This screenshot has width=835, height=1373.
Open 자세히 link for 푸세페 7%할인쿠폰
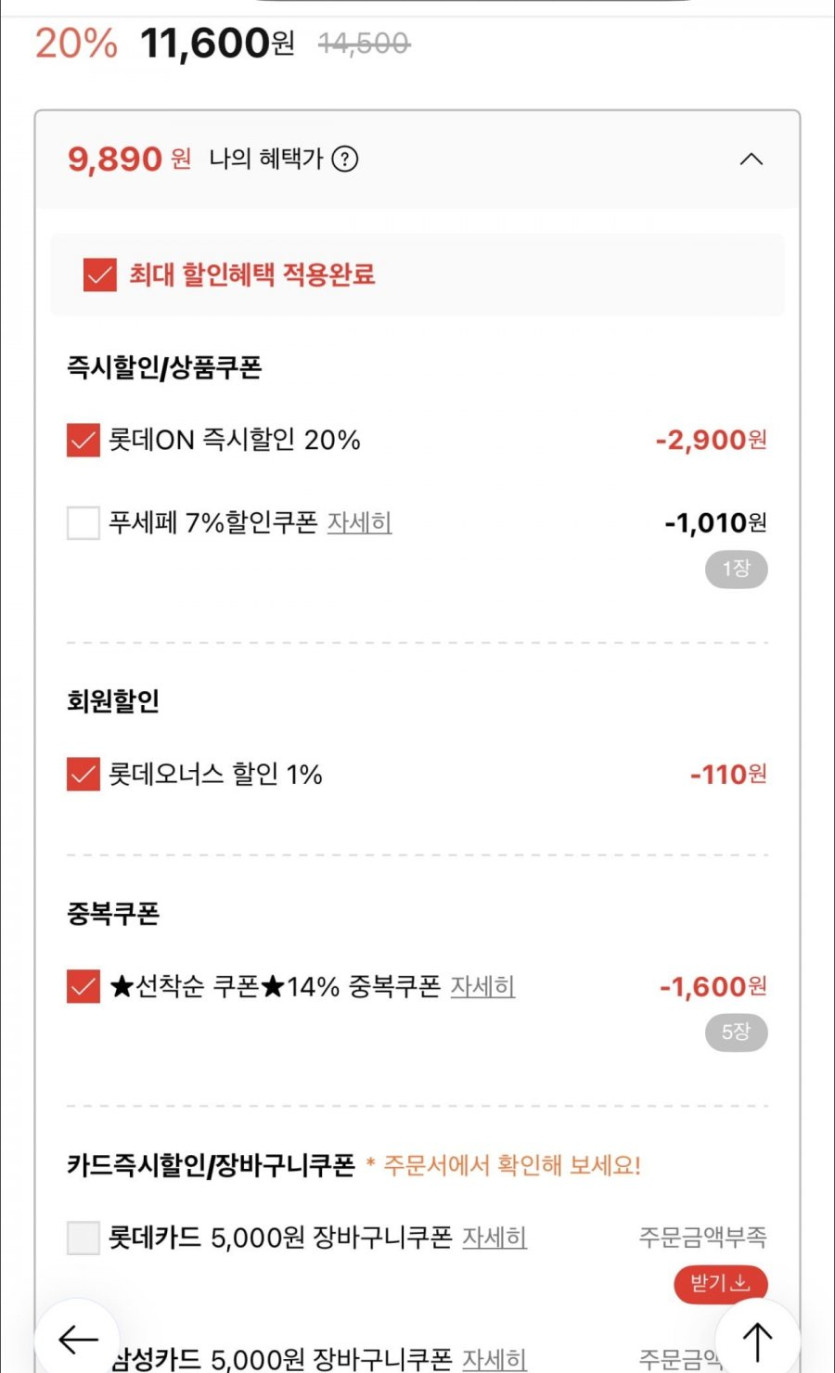[x=359, y=522]
